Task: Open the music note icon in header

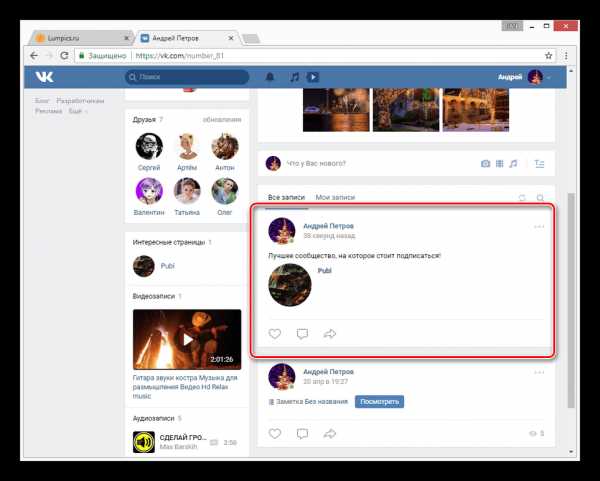Action: [x=294, y=77]
